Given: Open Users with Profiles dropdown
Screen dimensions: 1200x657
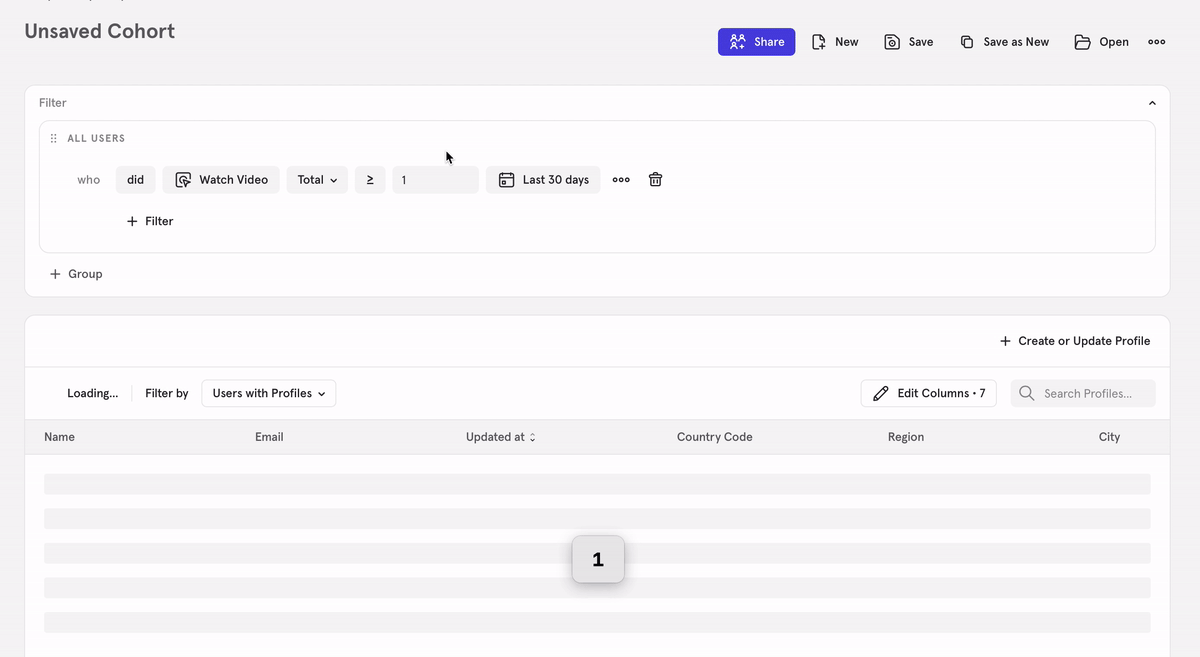Looking at the screenshot, I should click(x=268, y=393).
